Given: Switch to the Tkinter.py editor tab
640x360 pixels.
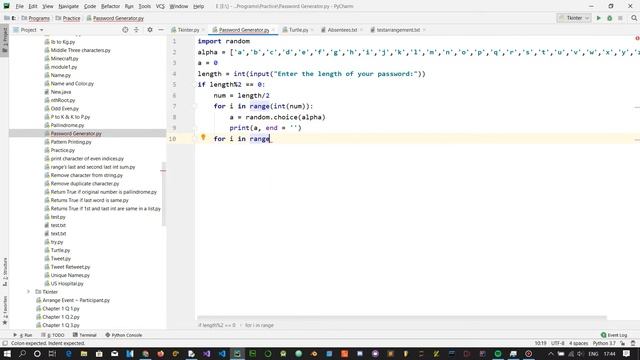Looking at the screenshot, I should [x=188, y=30].
